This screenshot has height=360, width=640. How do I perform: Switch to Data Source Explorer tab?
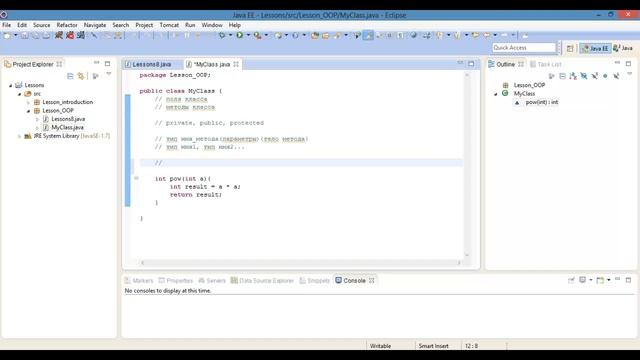pyautogui.click(x=262, y=280)
